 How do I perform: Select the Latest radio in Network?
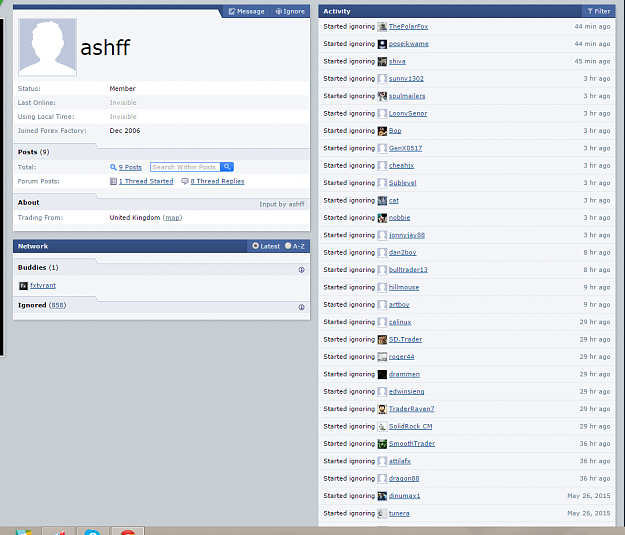coord(256,246)
